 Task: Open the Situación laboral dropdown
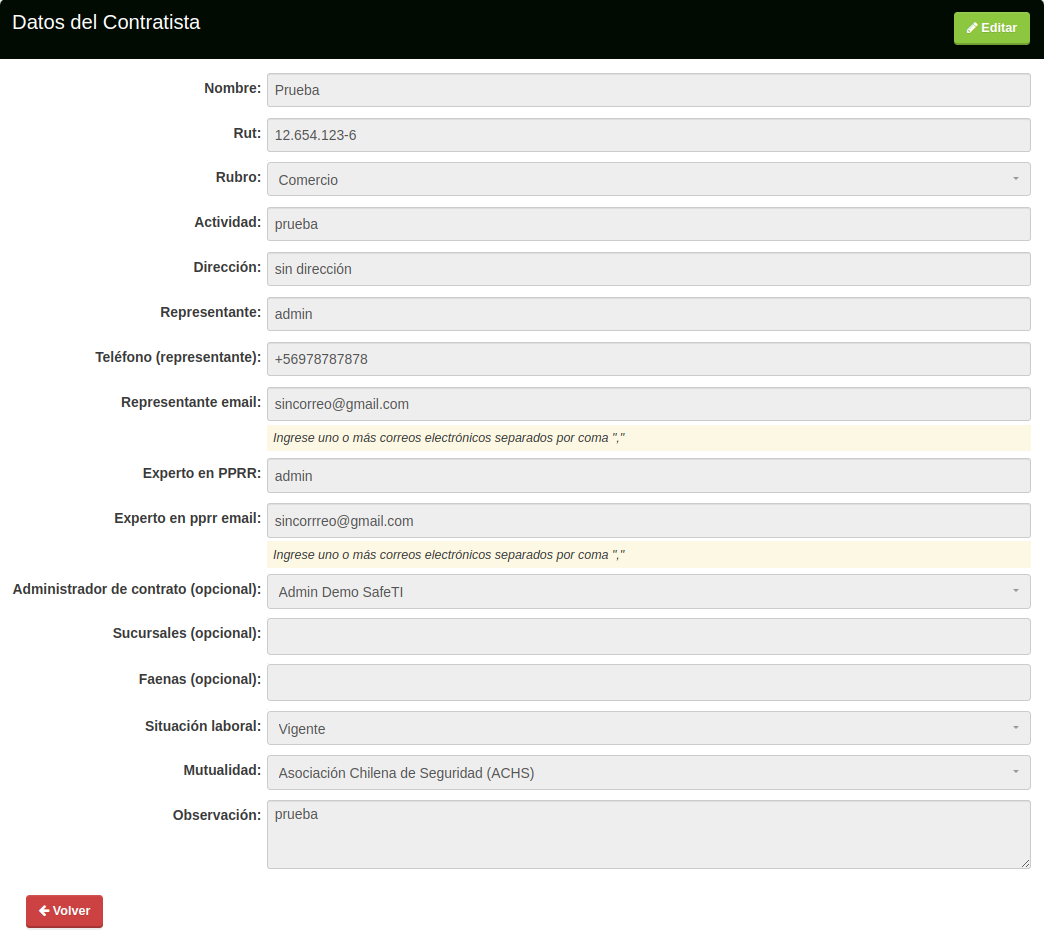point(648,729)
